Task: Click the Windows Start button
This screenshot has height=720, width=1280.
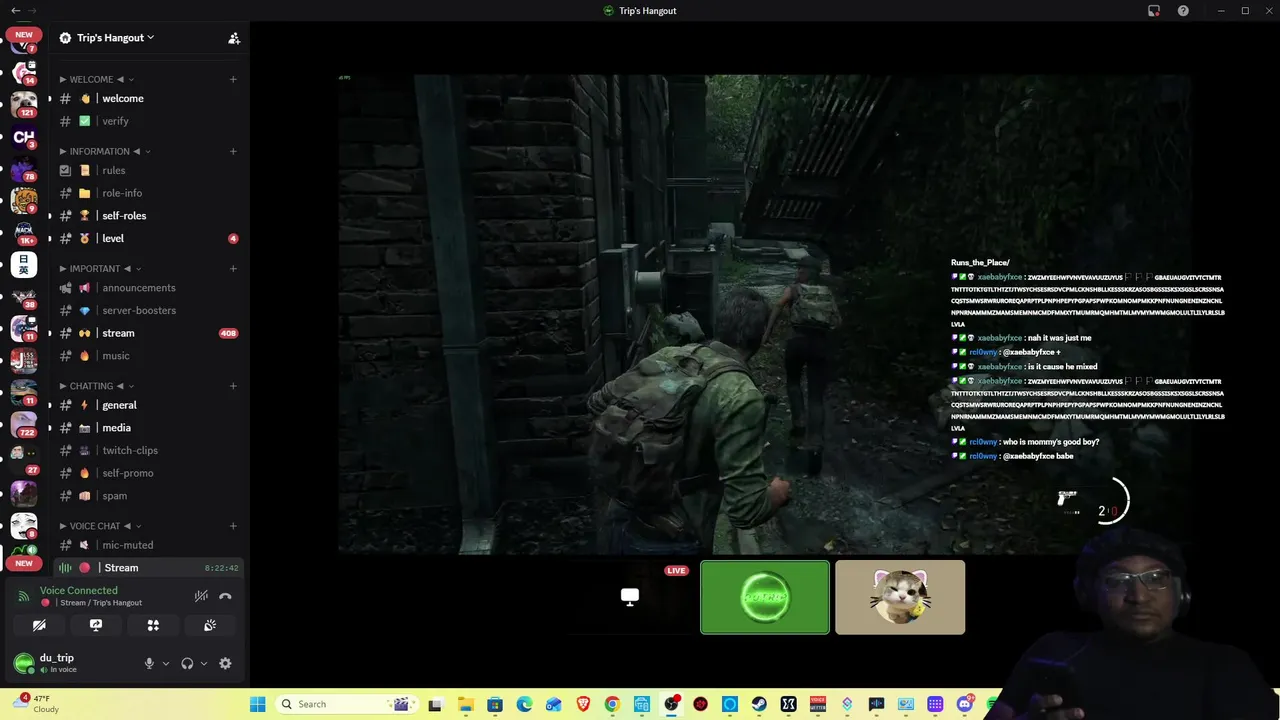Action: point(257,704)
